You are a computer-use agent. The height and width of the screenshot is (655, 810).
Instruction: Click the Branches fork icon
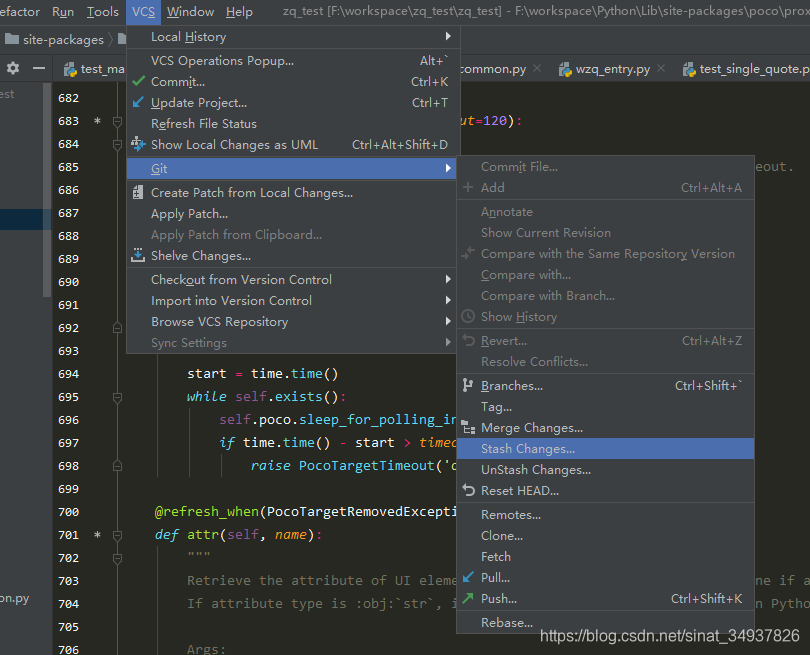[468, 385]
